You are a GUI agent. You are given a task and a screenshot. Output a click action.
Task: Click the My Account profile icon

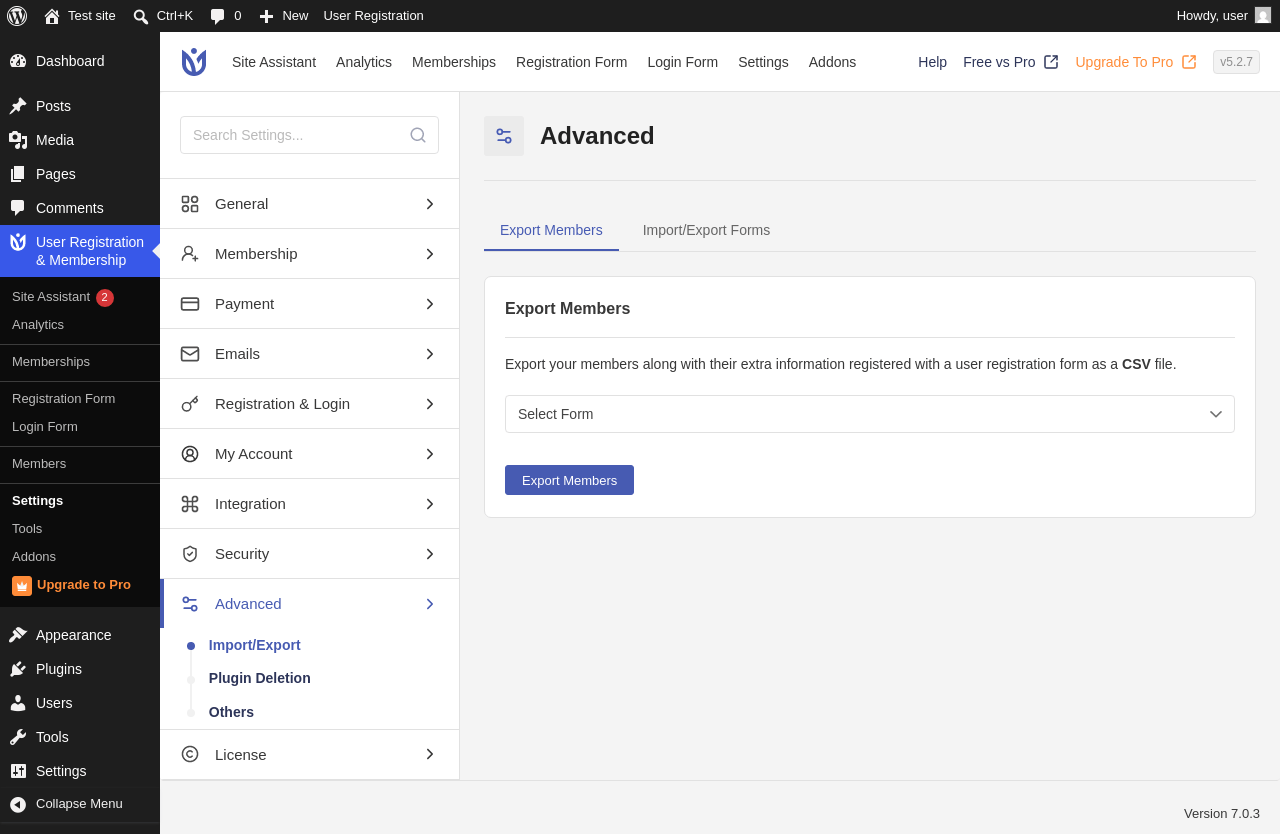[190, 454]
